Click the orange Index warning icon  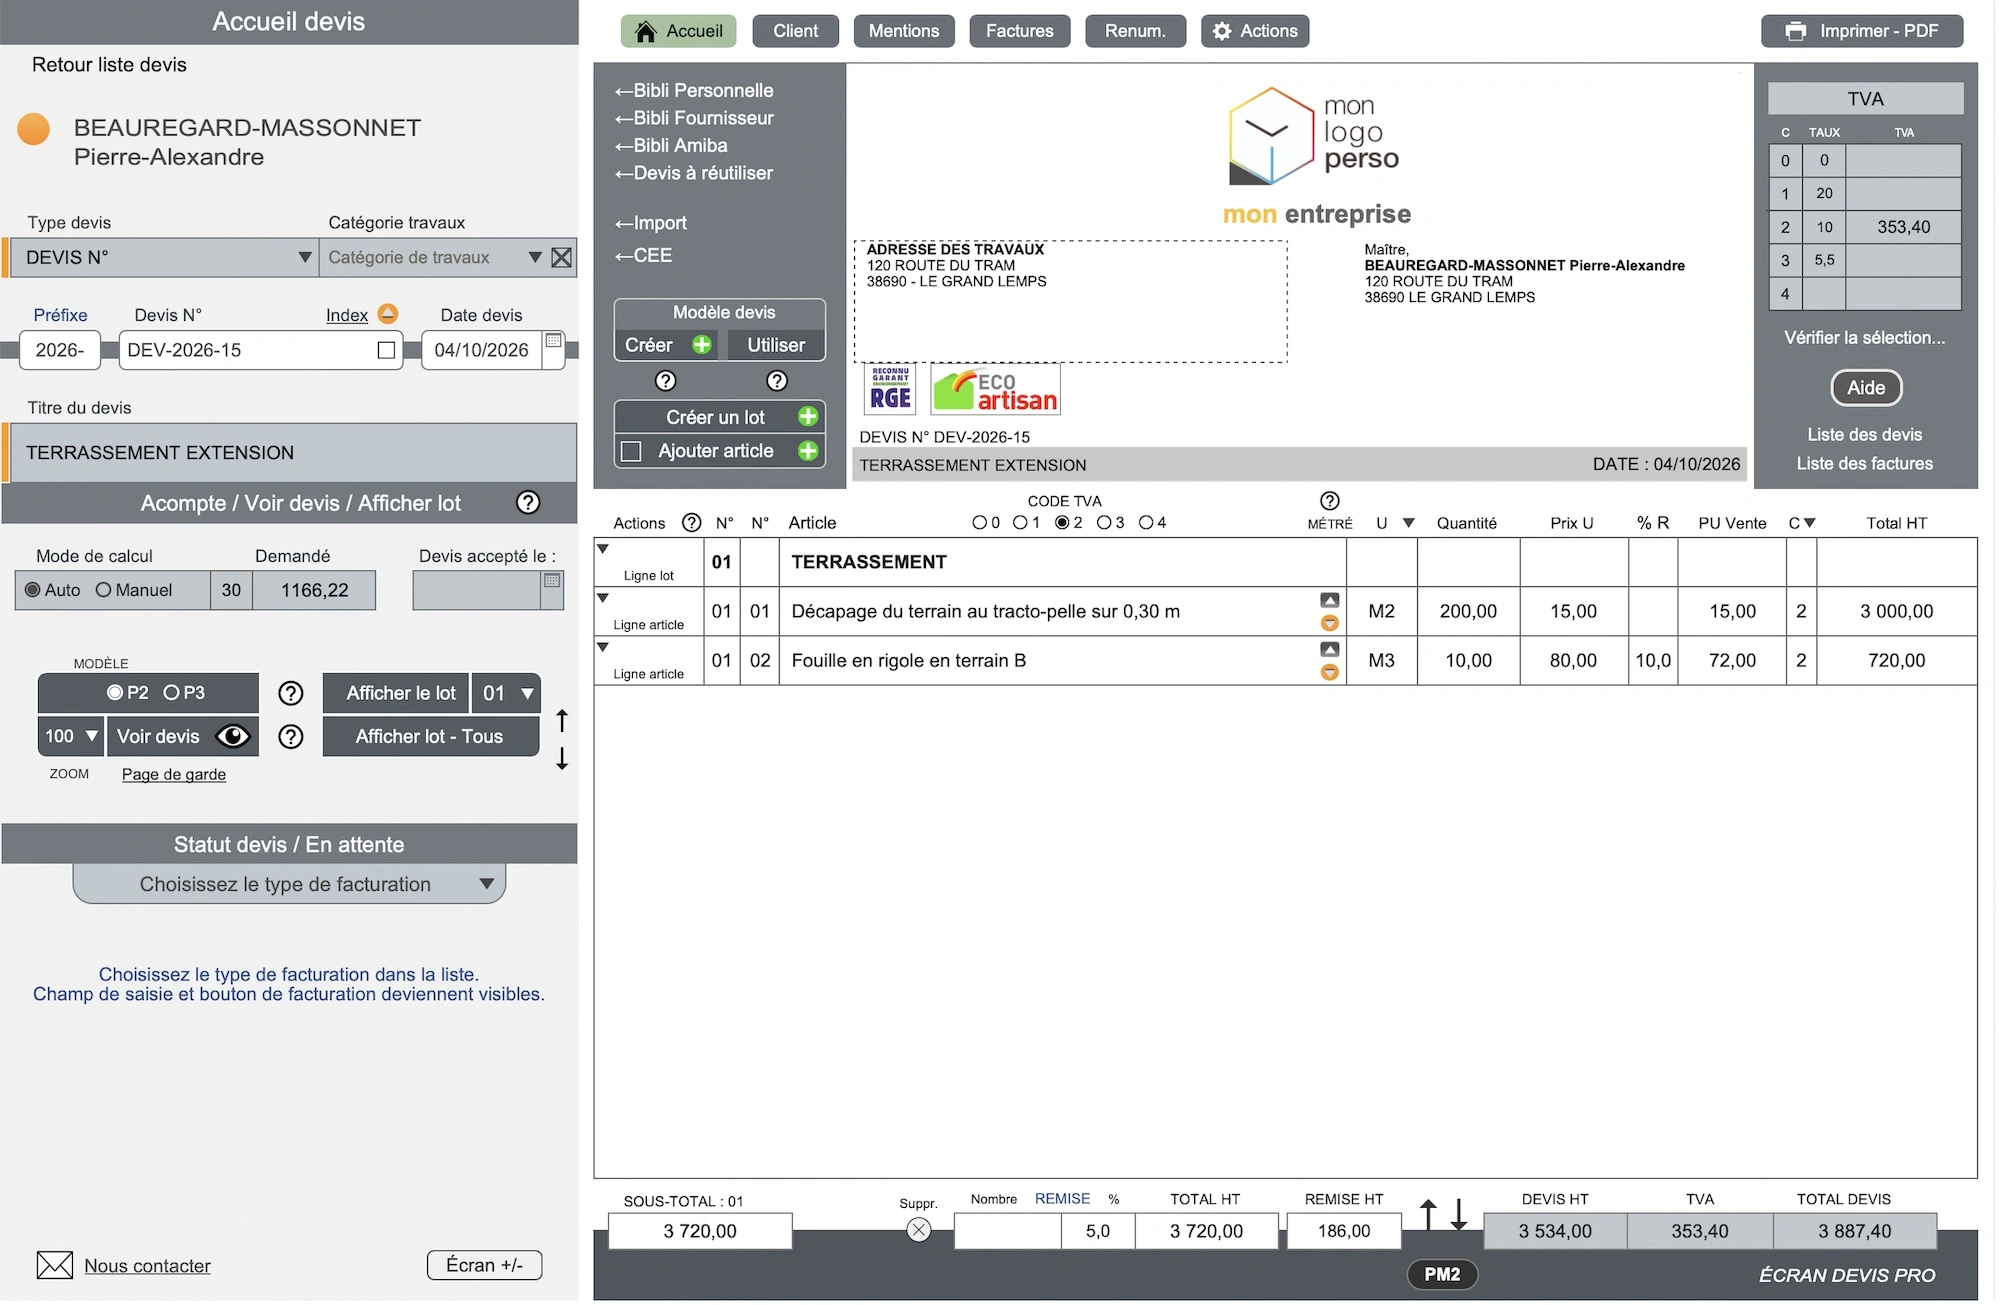pyautogui.click(x=388, y=314)
